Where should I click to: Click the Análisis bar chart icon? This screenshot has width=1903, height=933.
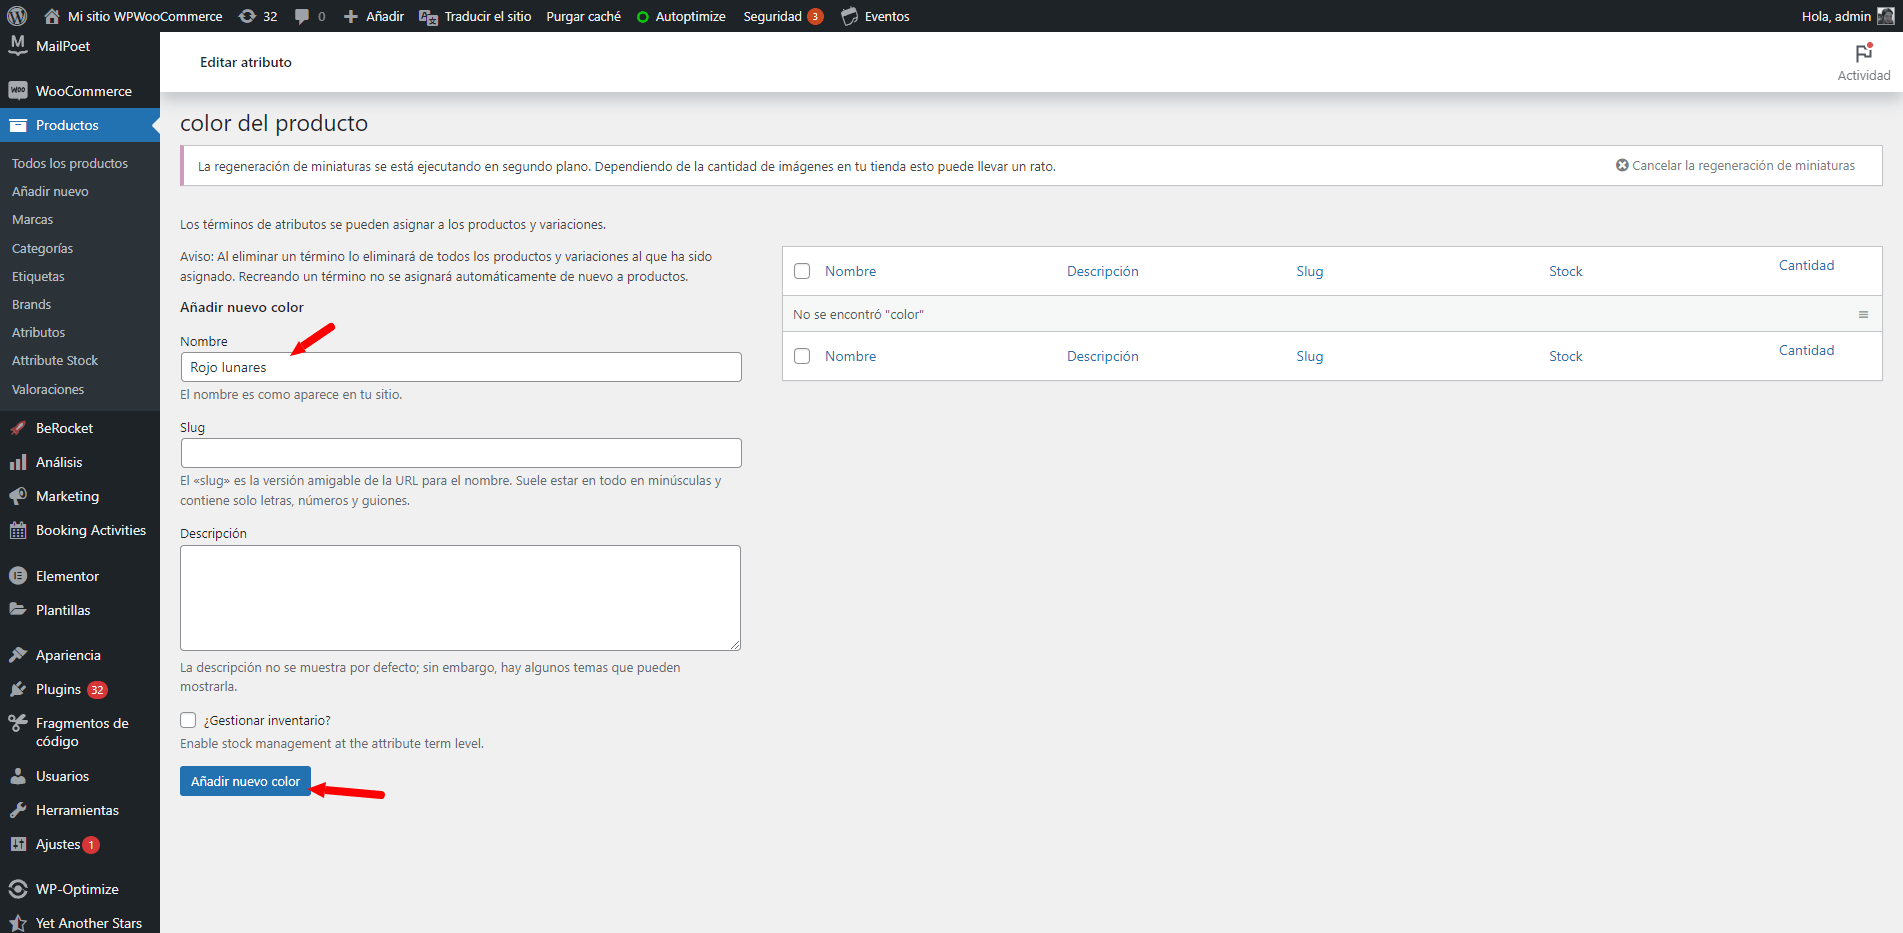[x=17, y=462]
